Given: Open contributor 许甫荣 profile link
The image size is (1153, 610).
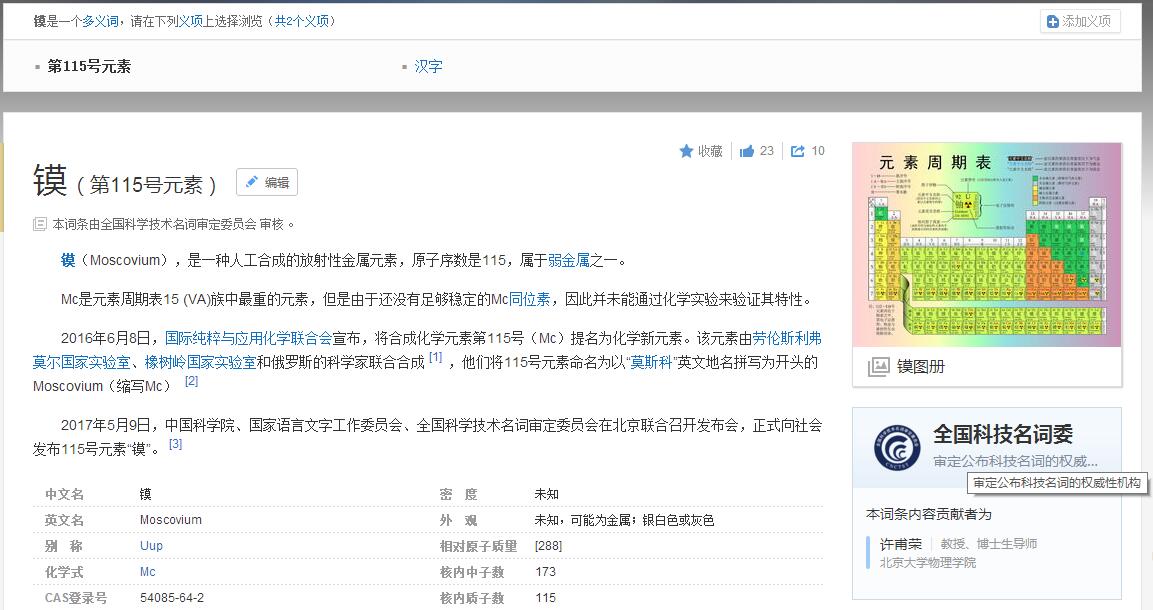Looking at the screenshot, I should (x=900, y=544).
